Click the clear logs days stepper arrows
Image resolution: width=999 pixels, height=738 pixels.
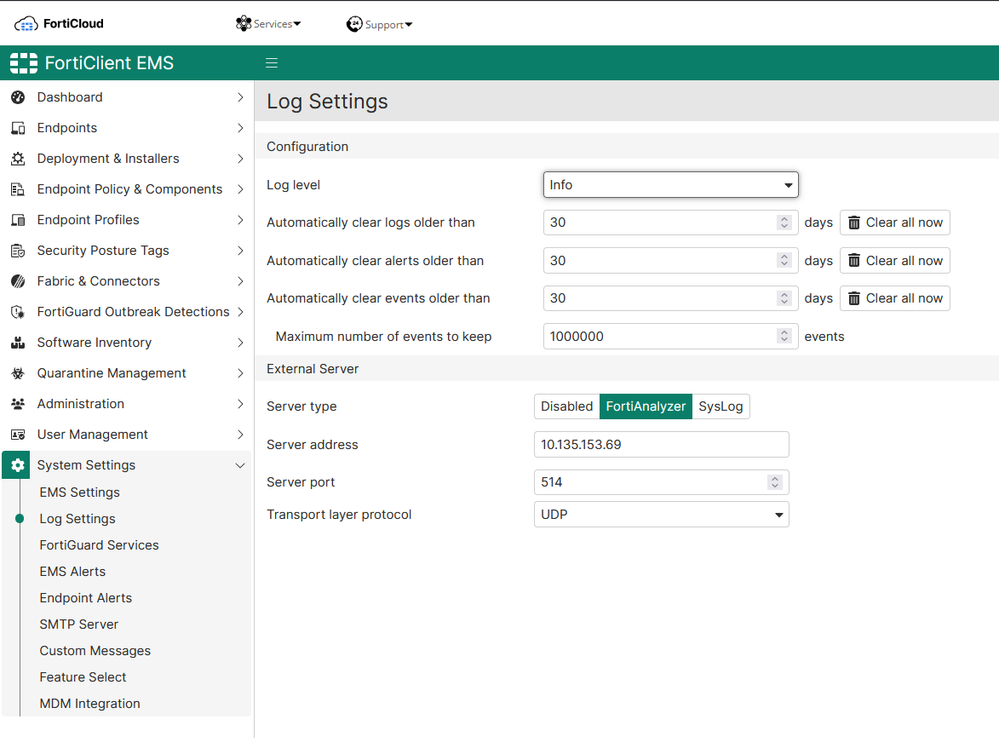point(784,222)
